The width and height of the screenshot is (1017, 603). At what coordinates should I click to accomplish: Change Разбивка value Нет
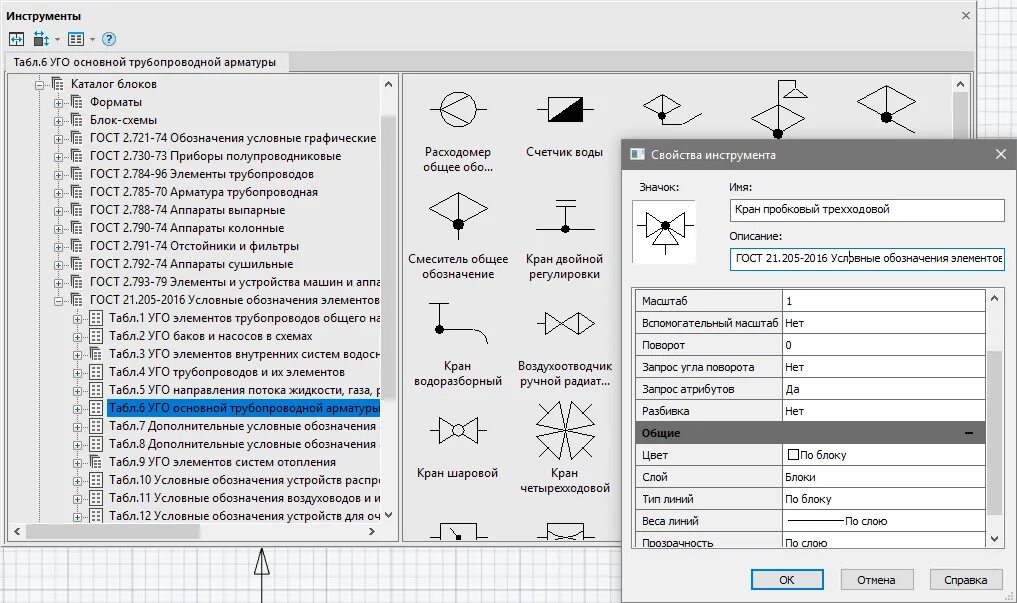883,411
